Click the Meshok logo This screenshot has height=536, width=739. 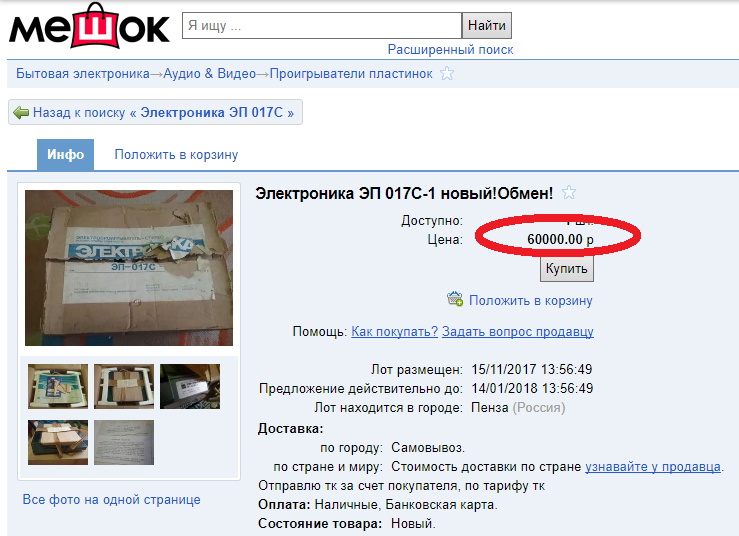coord(89,26)
